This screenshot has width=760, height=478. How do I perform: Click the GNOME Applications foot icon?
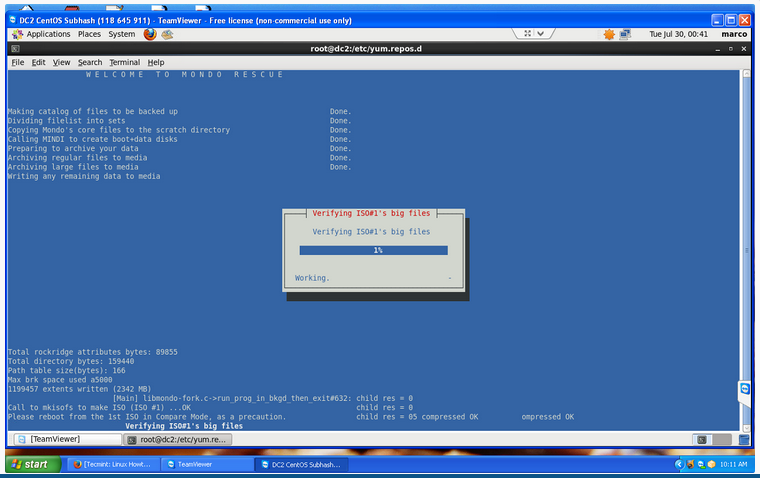tap(17, 34)
